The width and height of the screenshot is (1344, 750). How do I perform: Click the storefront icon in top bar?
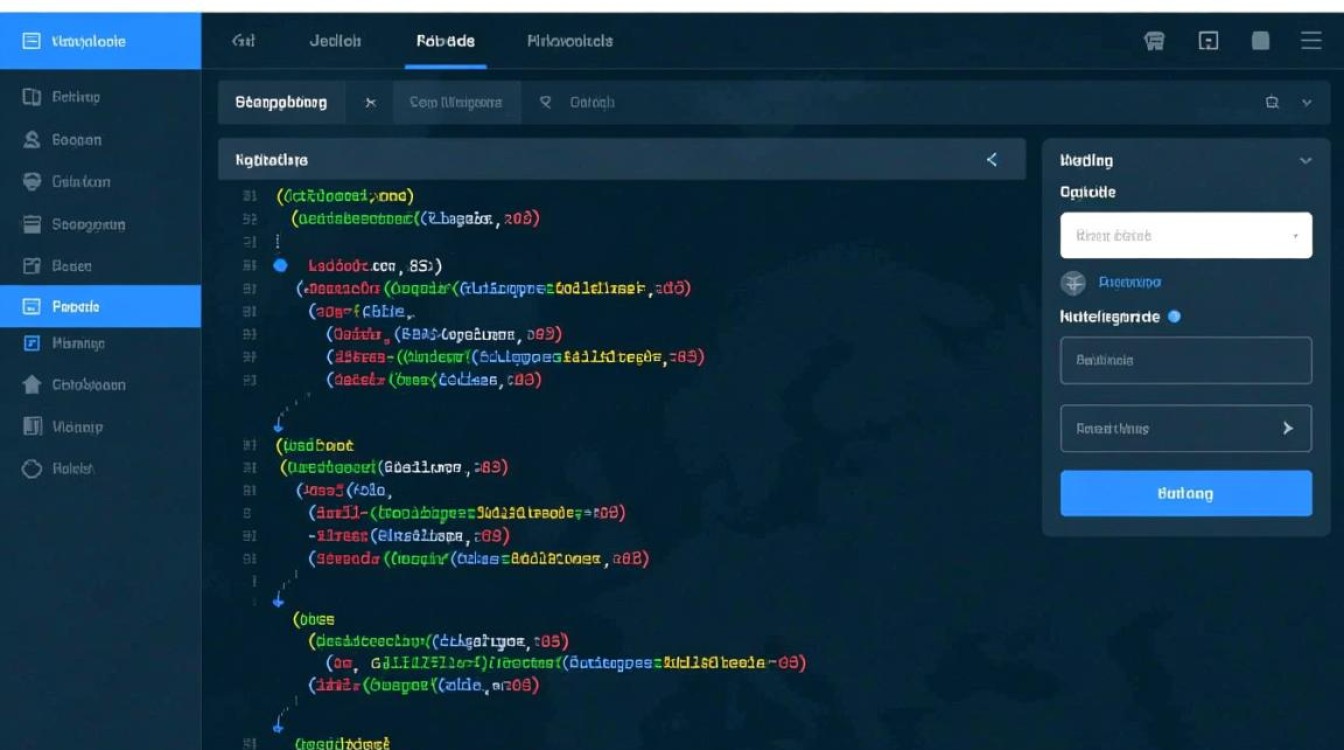[1154, 41]
